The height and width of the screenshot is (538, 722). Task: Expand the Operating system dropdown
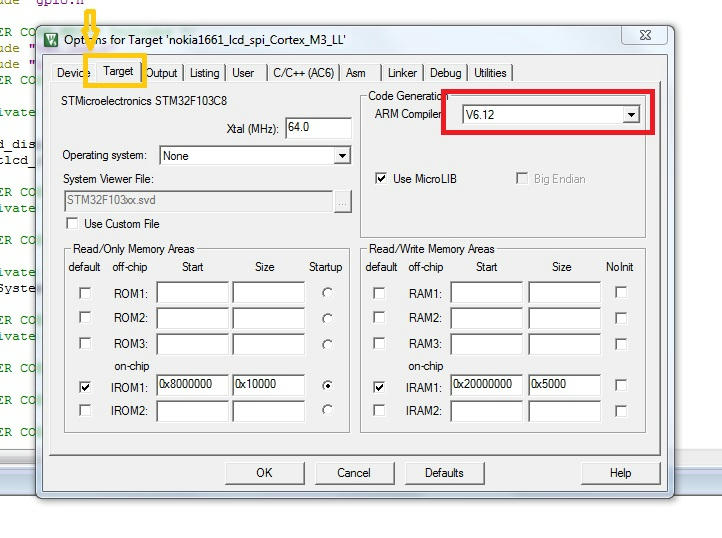click(342, 156)
